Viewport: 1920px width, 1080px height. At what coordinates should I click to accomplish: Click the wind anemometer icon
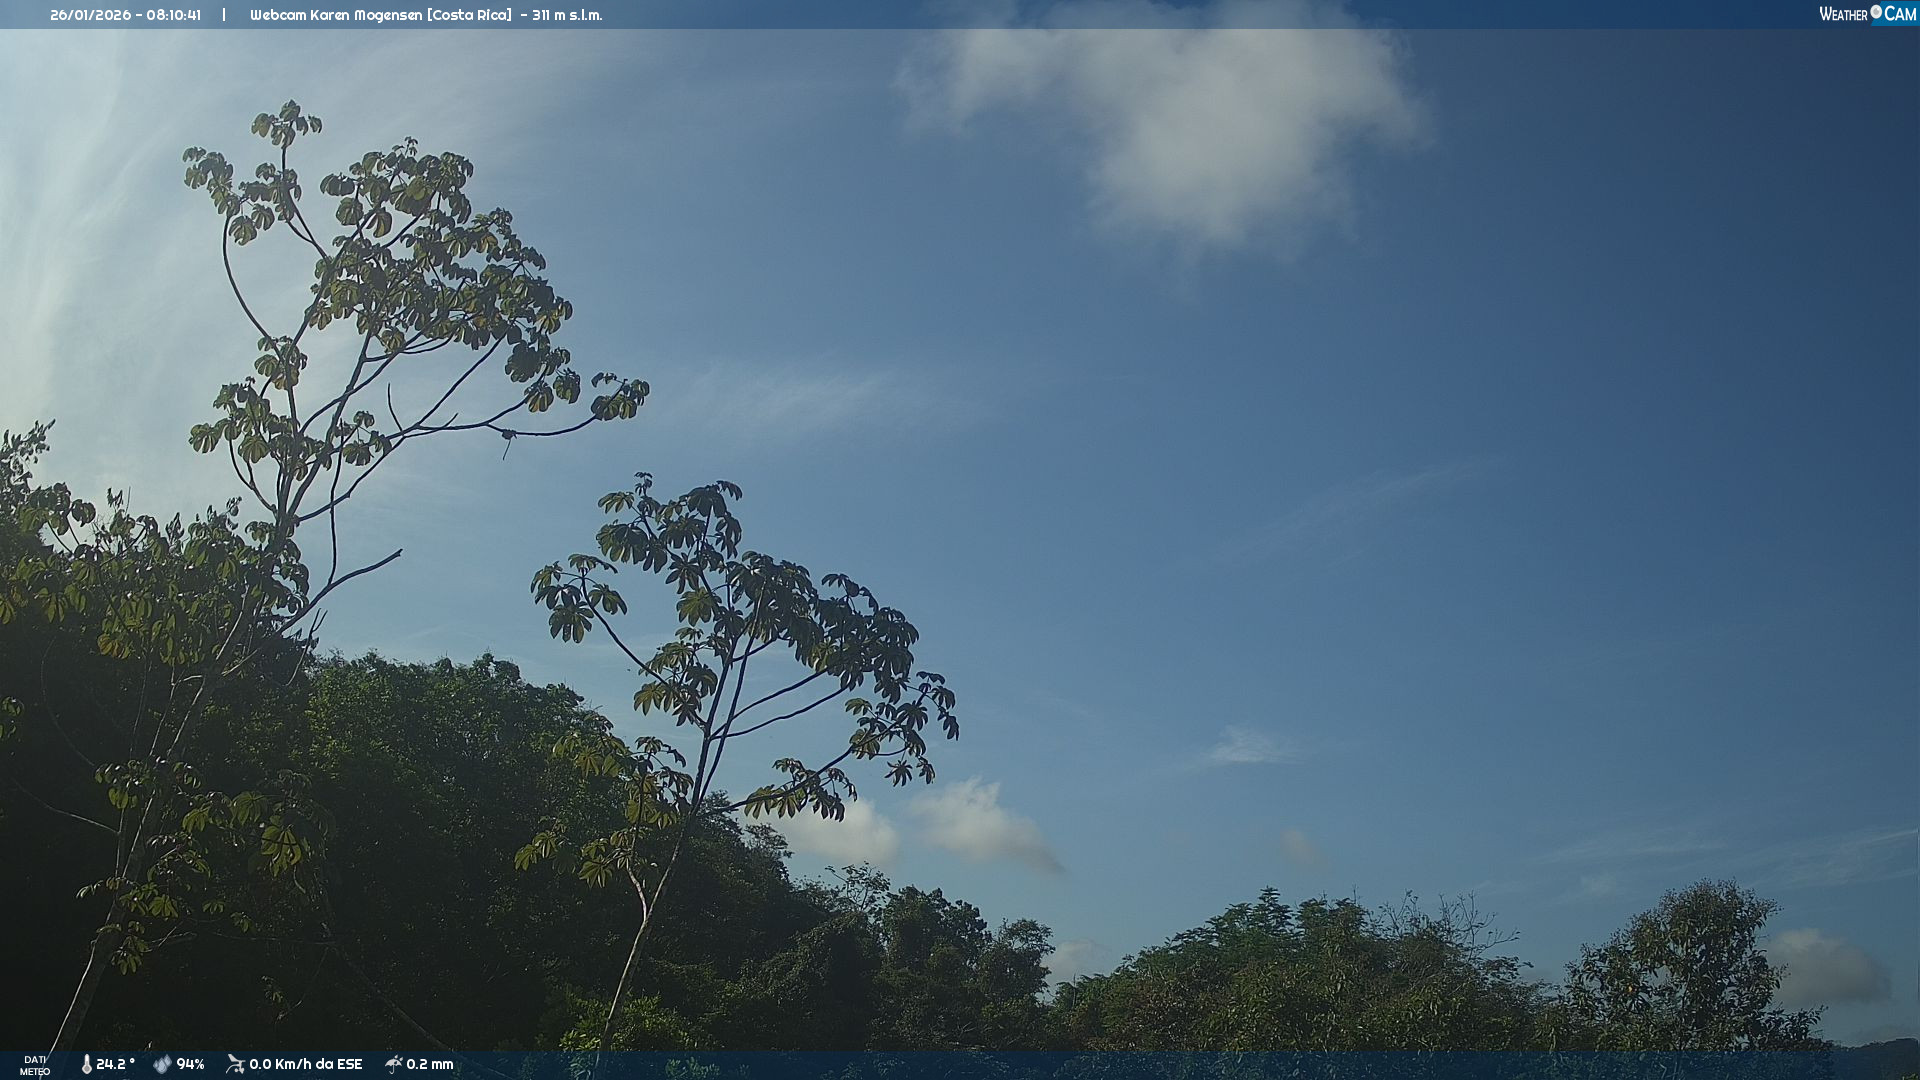pos(235,1064)
